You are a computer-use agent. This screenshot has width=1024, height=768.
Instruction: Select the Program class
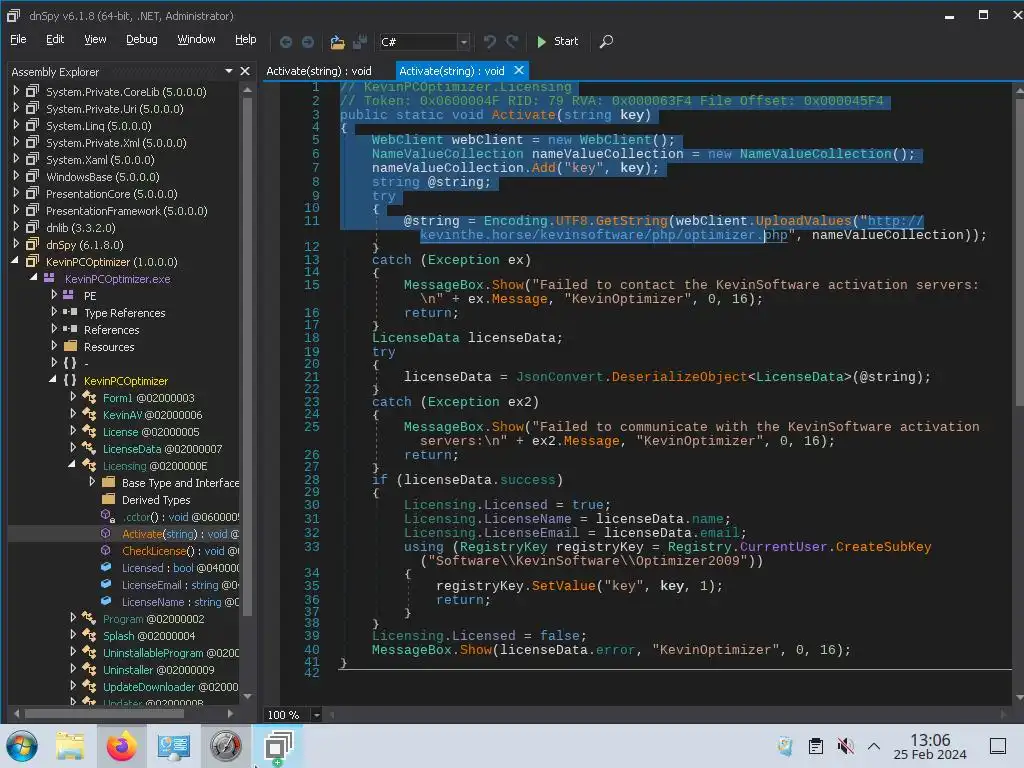153,618
